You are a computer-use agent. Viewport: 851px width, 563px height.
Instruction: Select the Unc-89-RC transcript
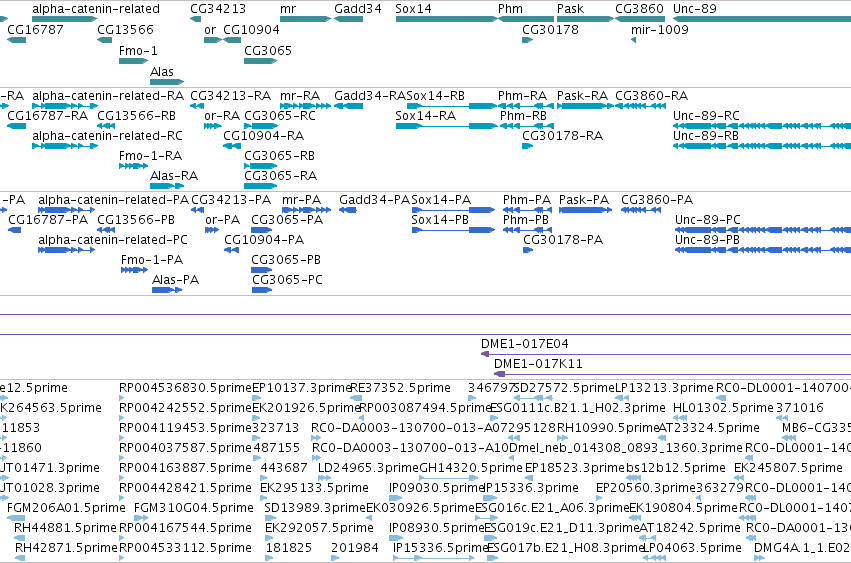click(x=762, y=126)
